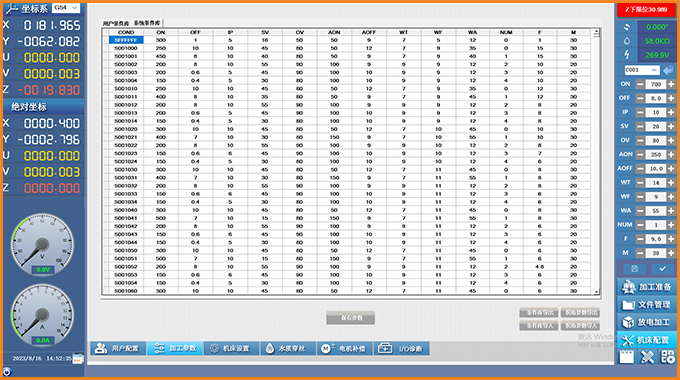This screenshot has height=380, width=680.
Task: Expand the C001 condition dropdown
Action: [642, 70]
